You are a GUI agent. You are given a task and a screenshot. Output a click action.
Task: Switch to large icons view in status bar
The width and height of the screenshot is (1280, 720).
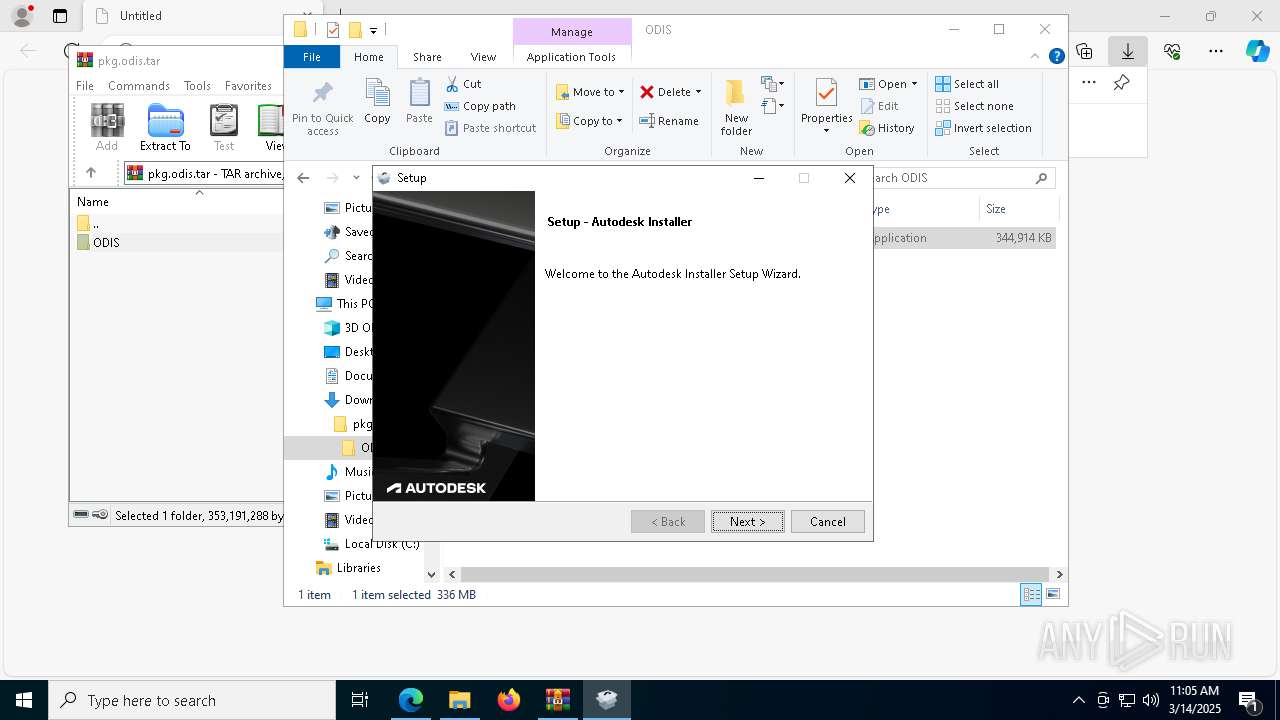(x=1053, y=595)
